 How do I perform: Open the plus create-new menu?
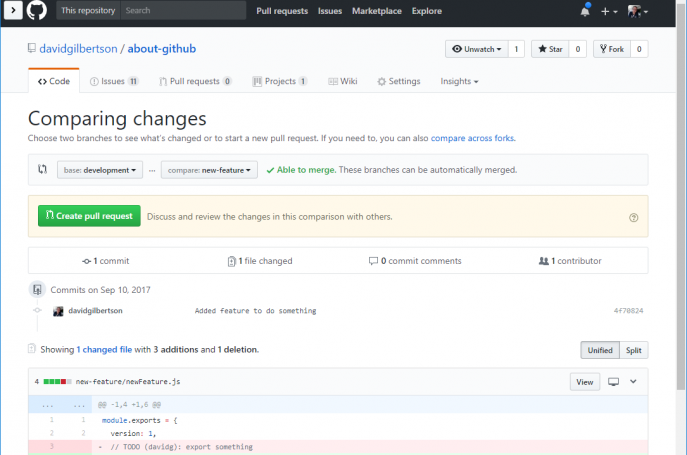609,11
